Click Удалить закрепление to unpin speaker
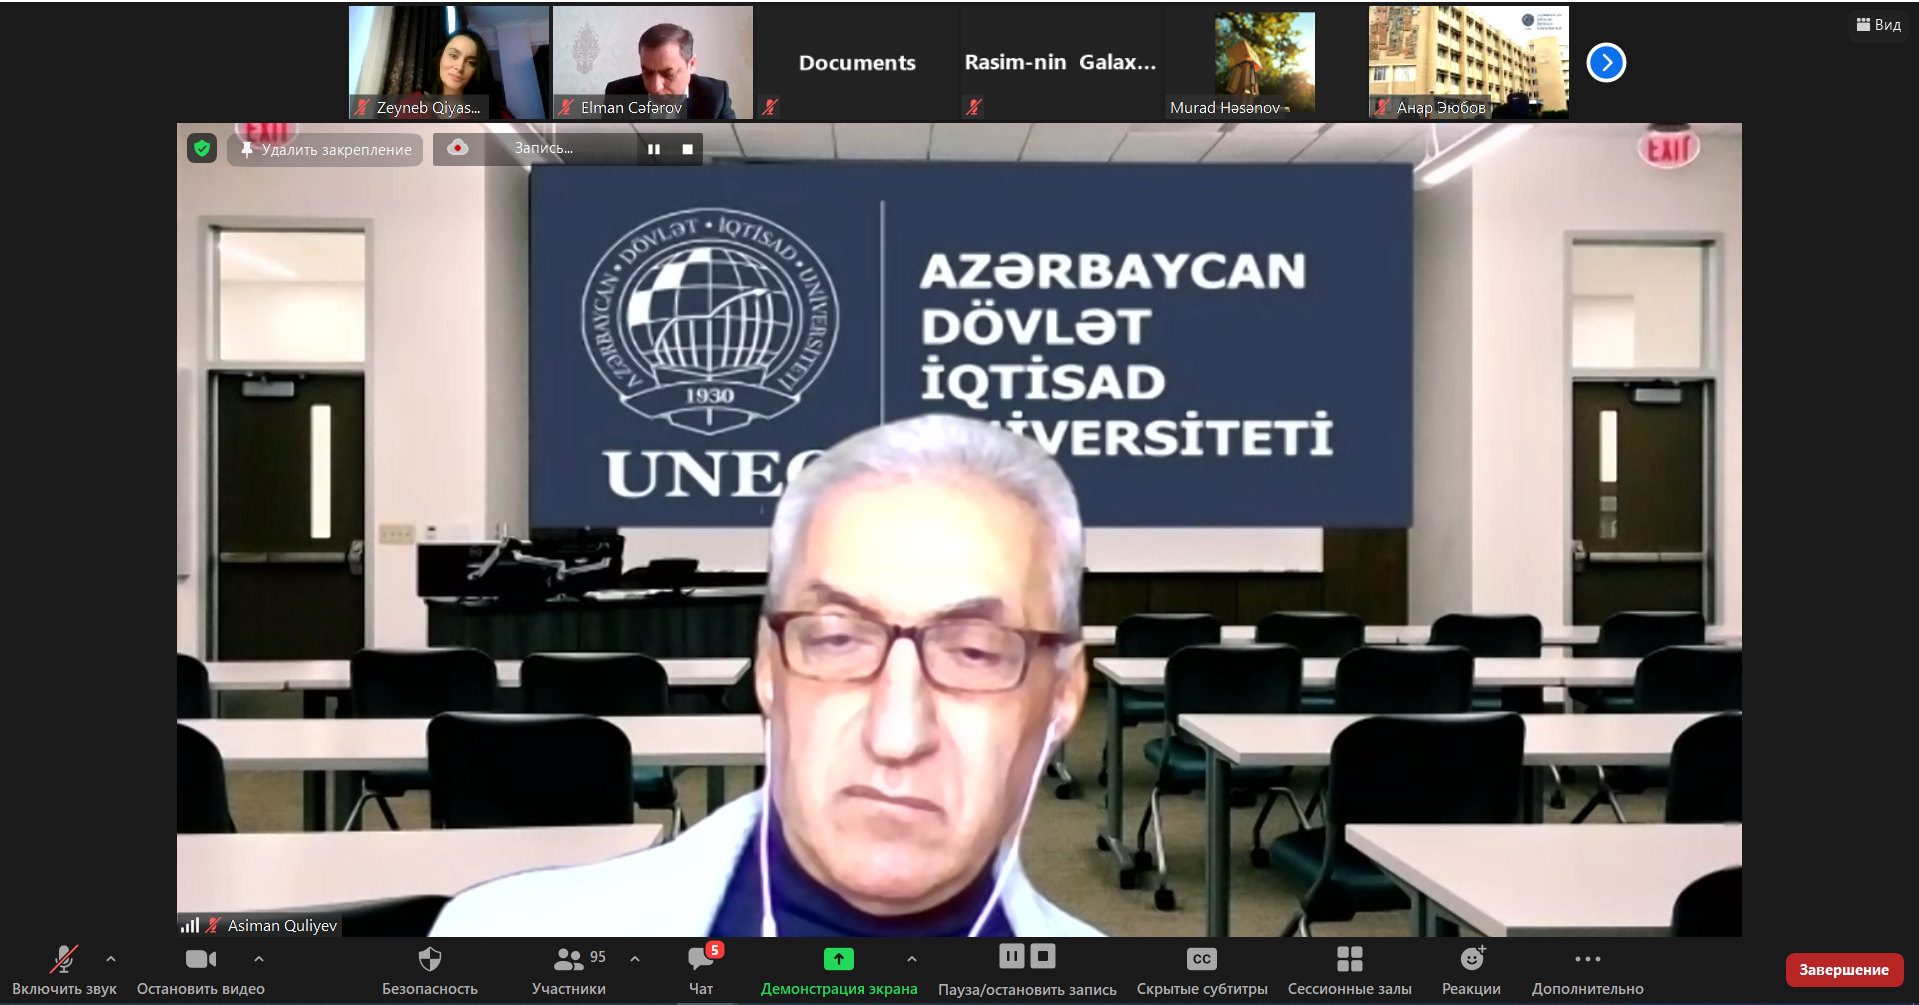1919x1005 pixels. 324,149
